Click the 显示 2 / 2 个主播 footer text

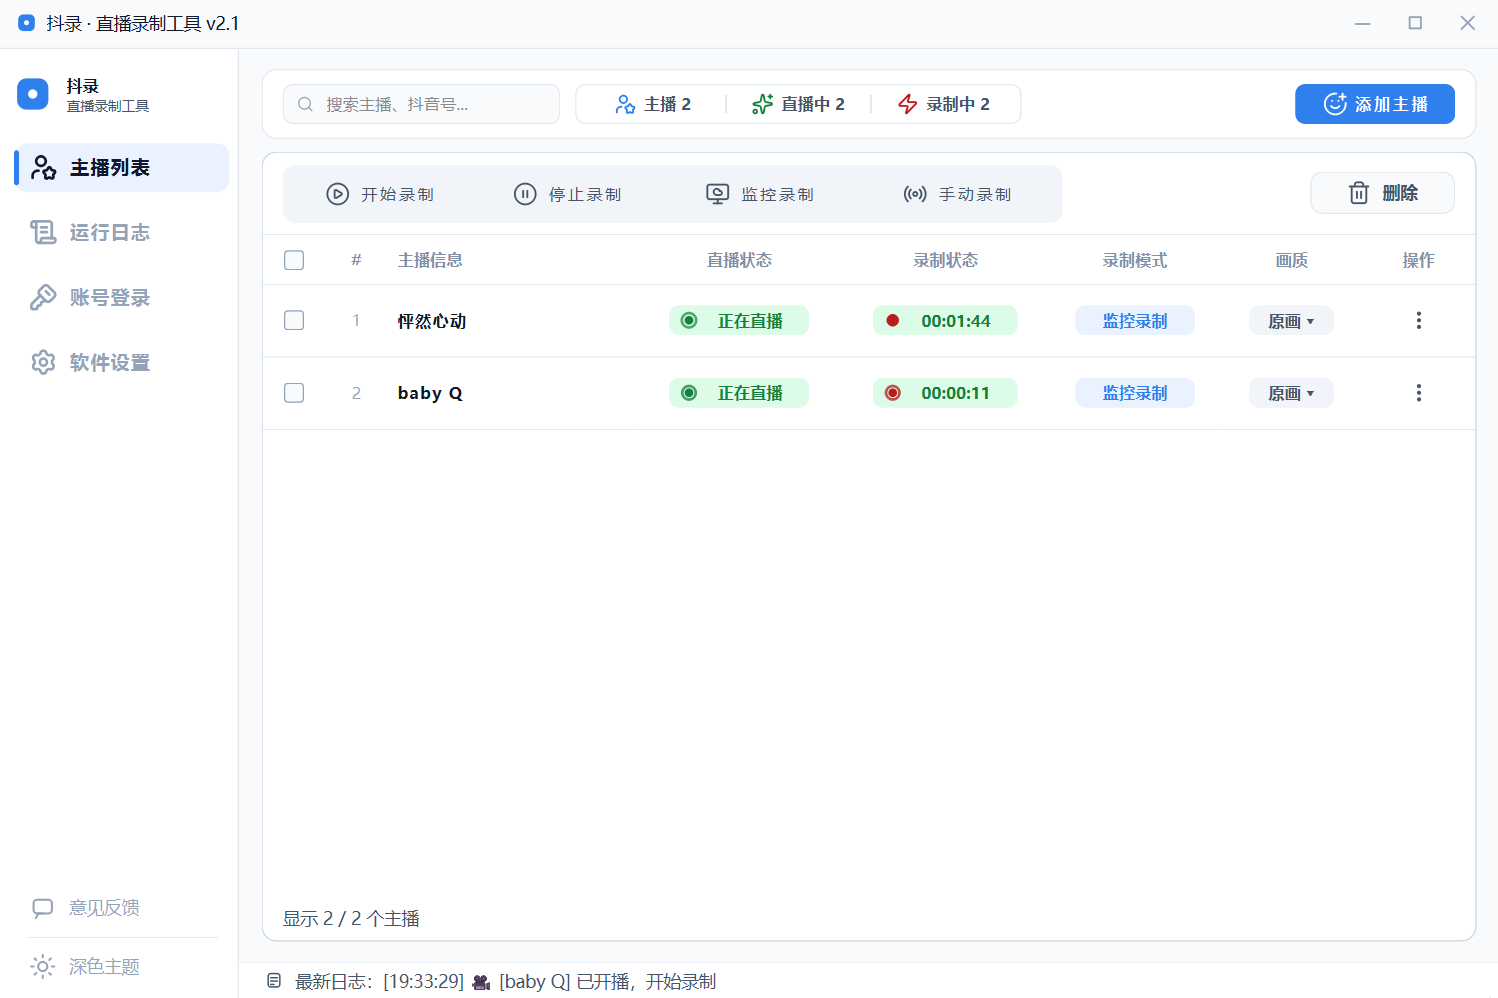click(351, 918)
